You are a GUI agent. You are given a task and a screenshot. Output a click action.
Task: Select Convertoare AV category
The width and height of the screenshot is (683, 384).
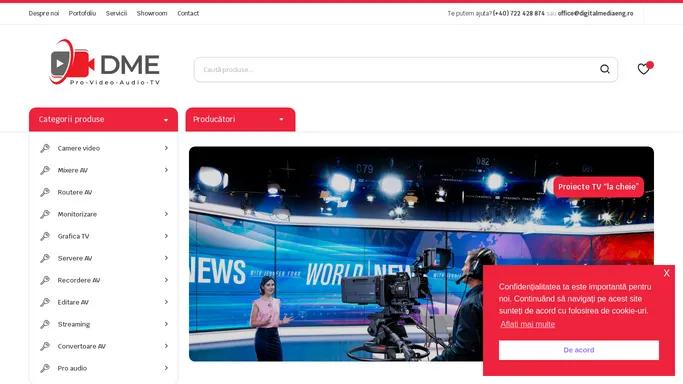[82, 346]
